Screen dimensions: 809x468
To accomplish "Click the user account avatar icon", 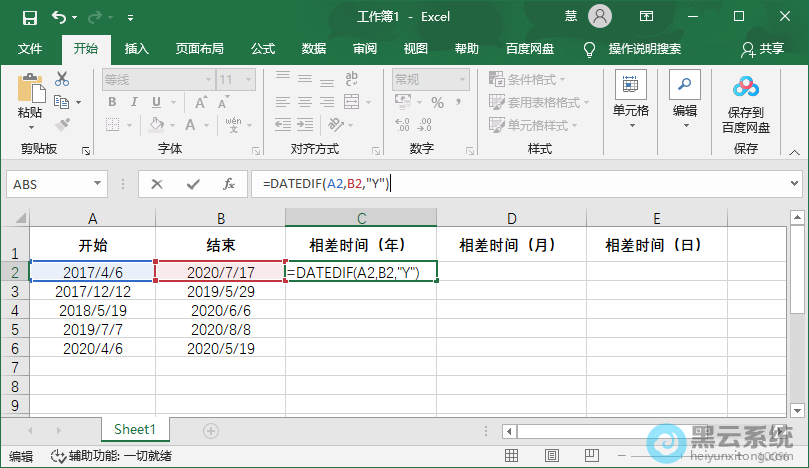I will tap(600, 17).
